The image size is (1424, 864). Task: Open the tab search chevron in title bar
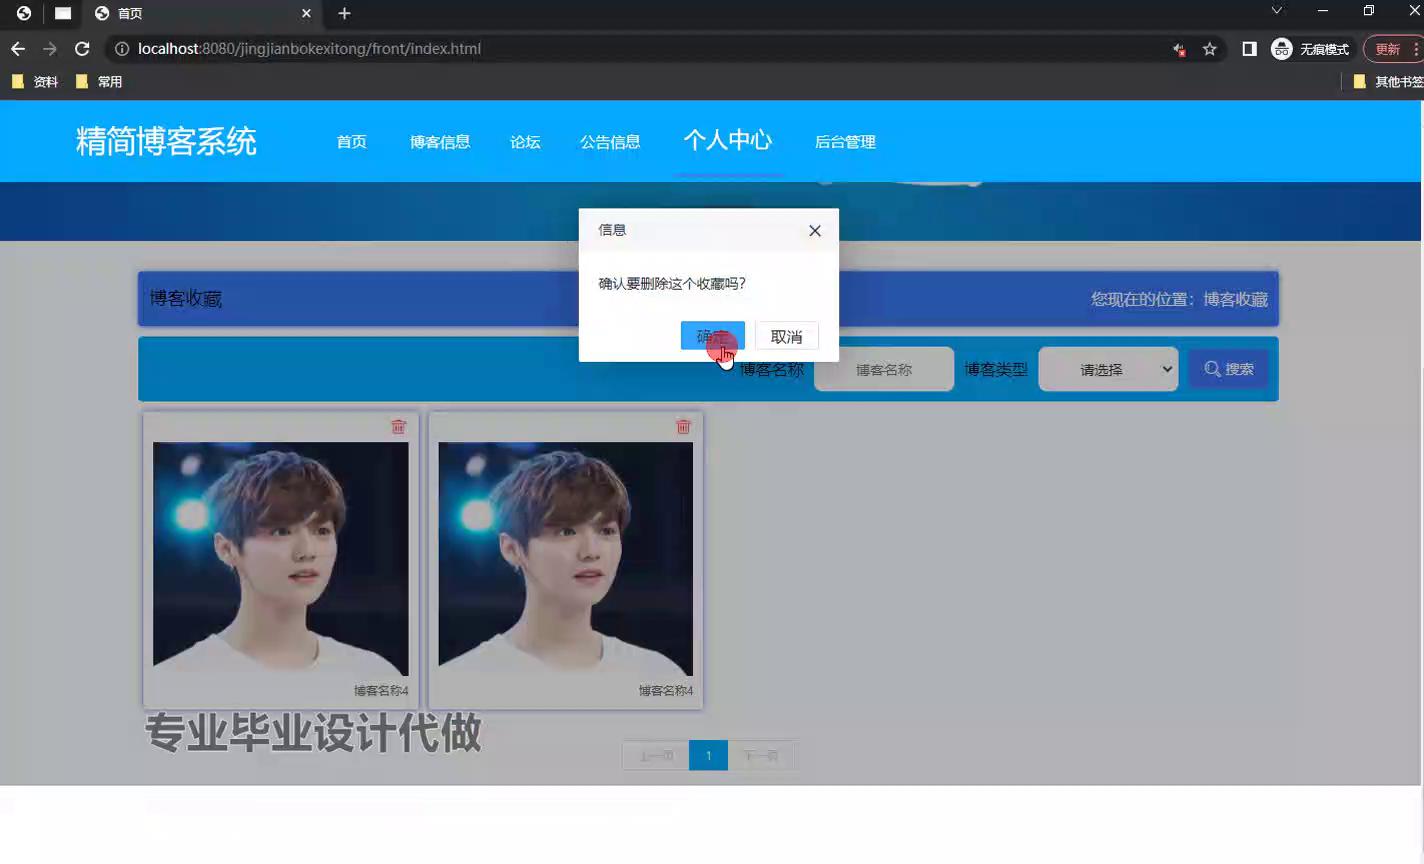[1276, 11]
